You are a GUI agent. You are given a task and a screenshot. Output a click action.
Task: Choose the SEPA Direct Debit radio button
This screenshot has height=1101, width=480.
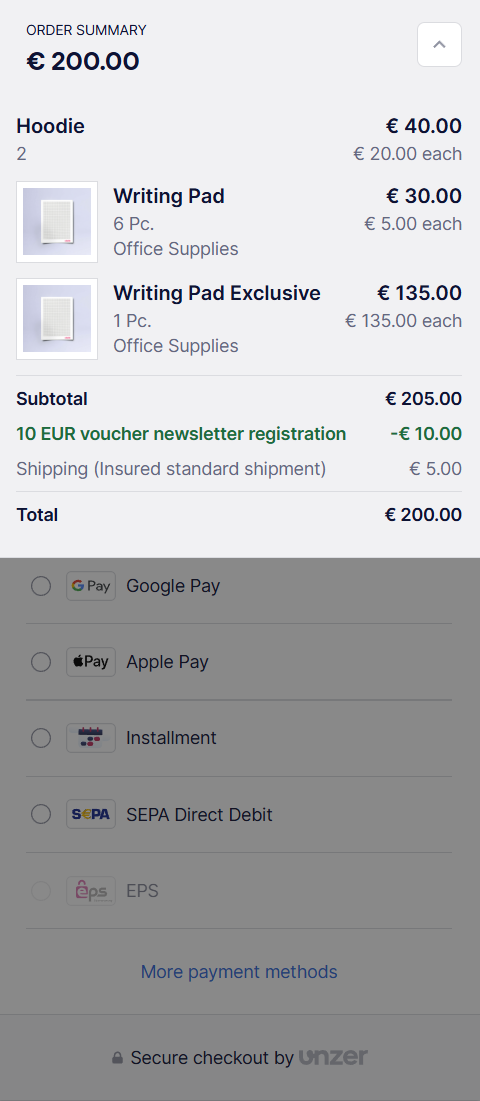(41, 814)
